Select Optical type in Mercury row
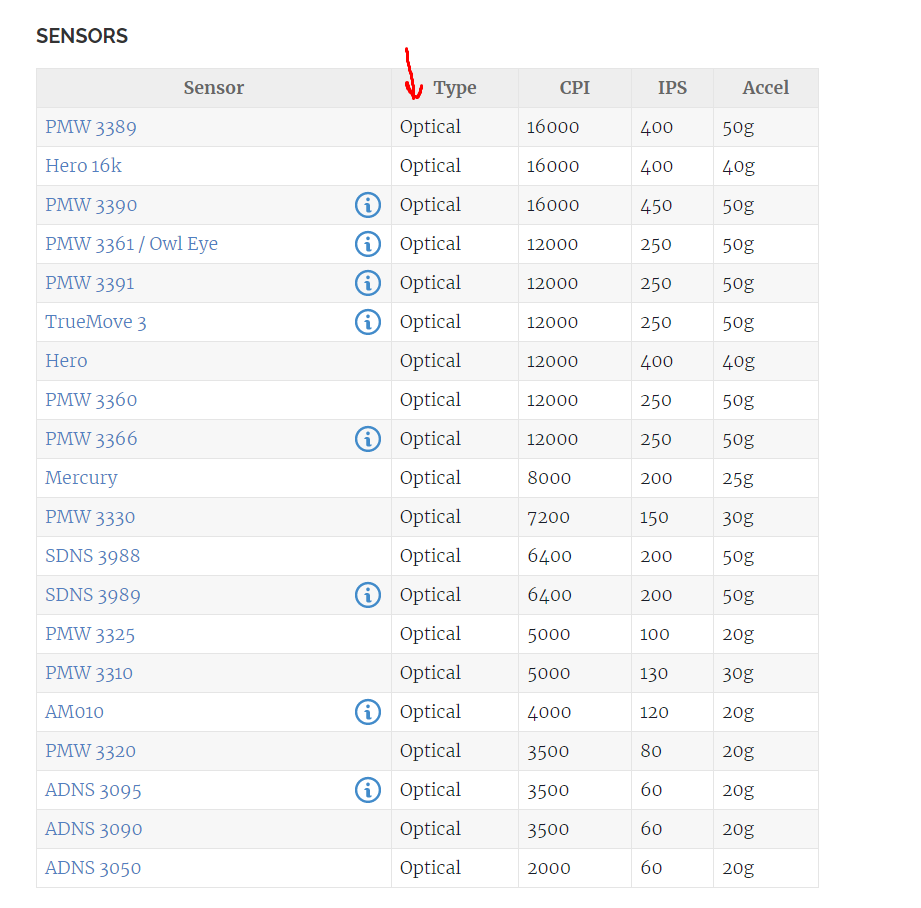This screenshot has width=921, height=908. (x=431, y=478)
